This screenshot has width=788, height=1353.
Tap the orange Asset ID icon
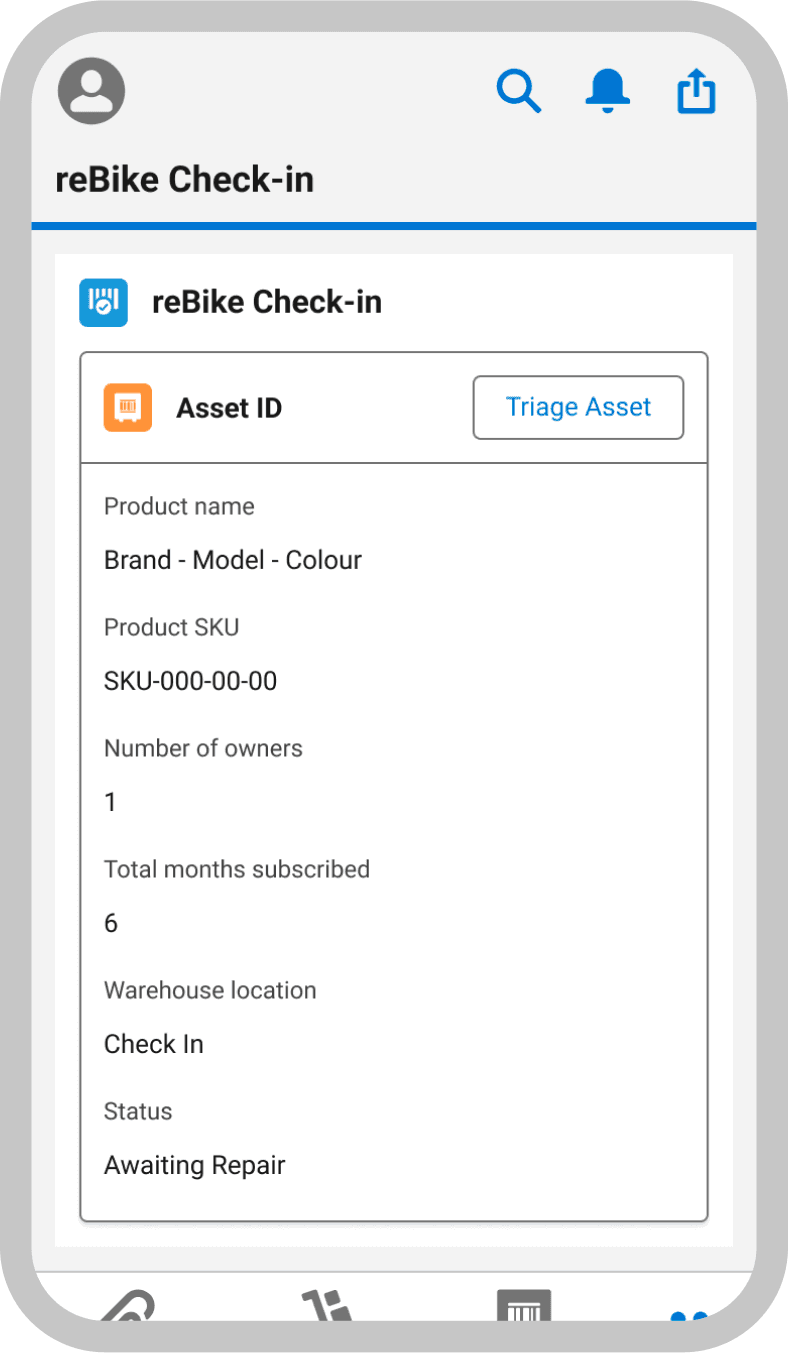pyautogui.click(x=128, y=407)
